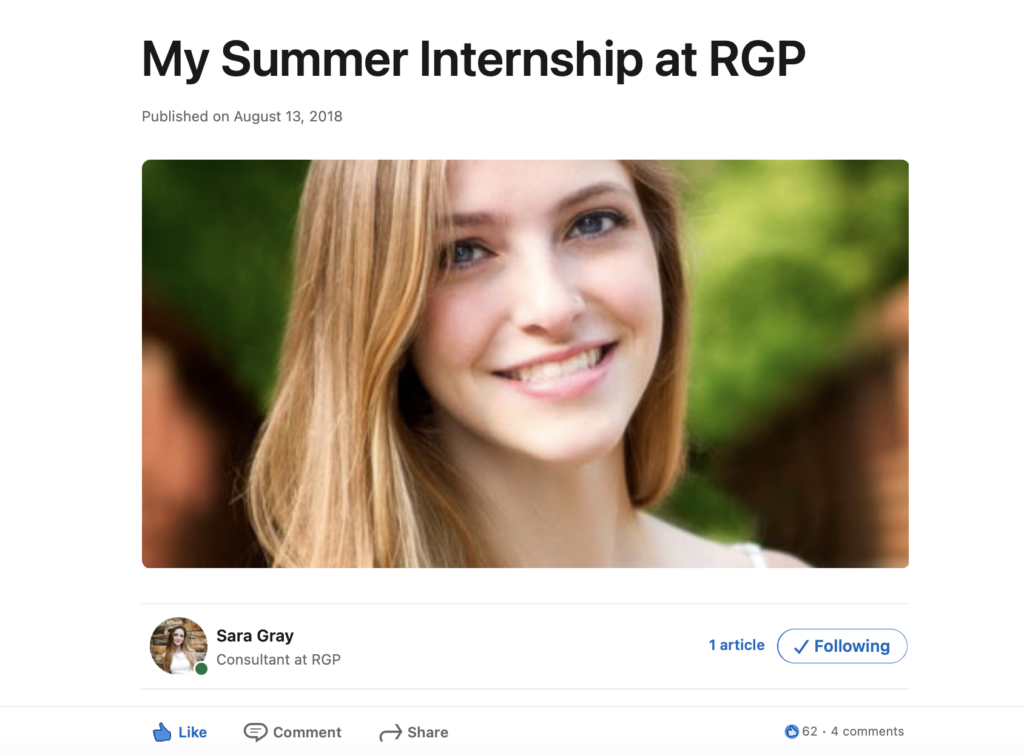Click the Published on August 13, 2018 date

tap(242, 116)
